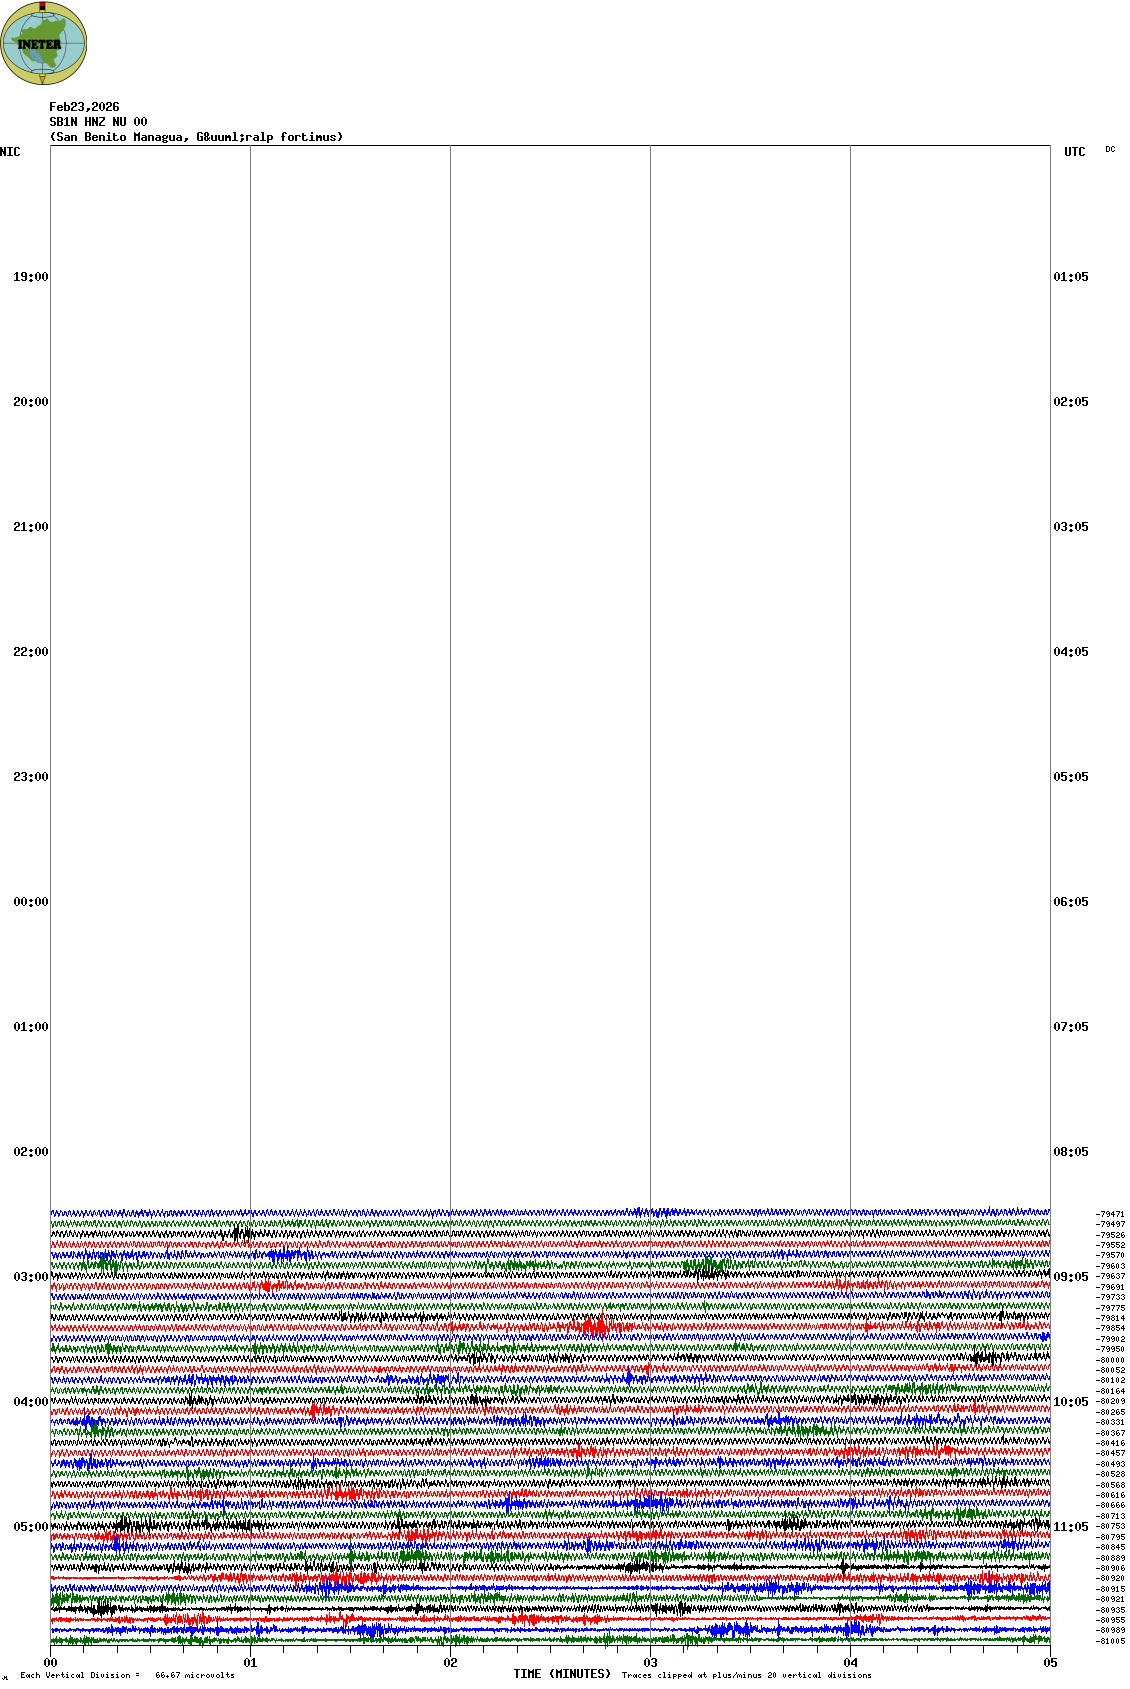The height and width of the screenshot is (1689, 1130).
Task: Click the Feb23,2026 date label
Action: pyautogui.click(x=84, y=107)
